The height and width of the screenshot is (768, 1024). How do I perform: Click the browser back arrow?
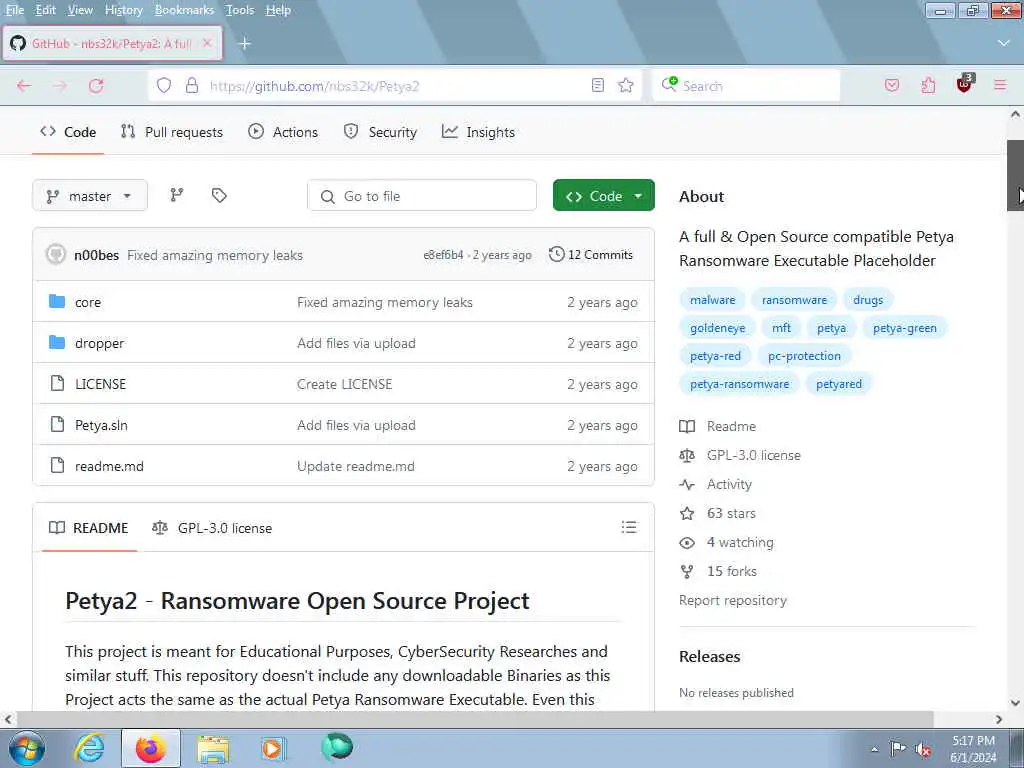click(24, 86)
